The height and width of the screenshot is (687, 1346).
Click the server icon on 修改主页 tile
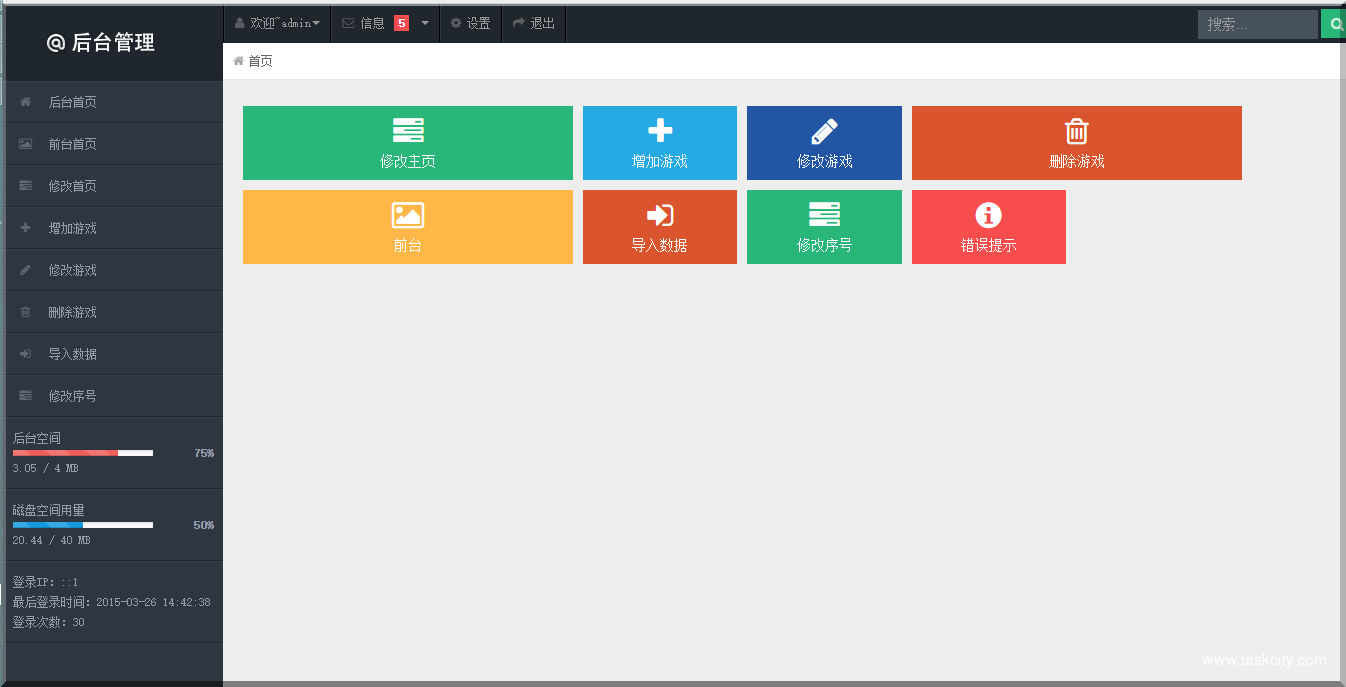tap(408, 130)
